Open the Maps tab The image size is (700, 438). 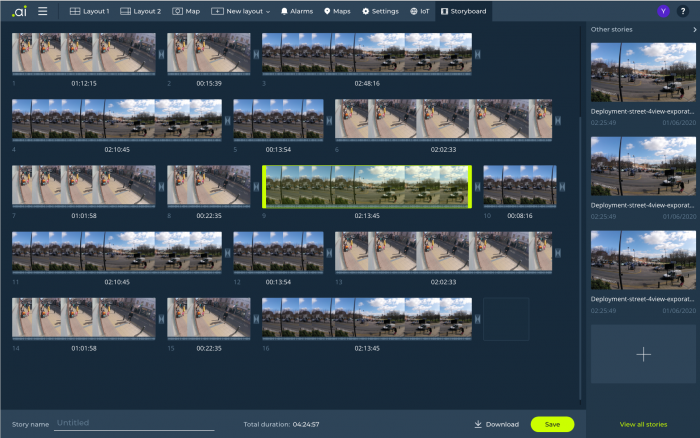click(337, 11)
